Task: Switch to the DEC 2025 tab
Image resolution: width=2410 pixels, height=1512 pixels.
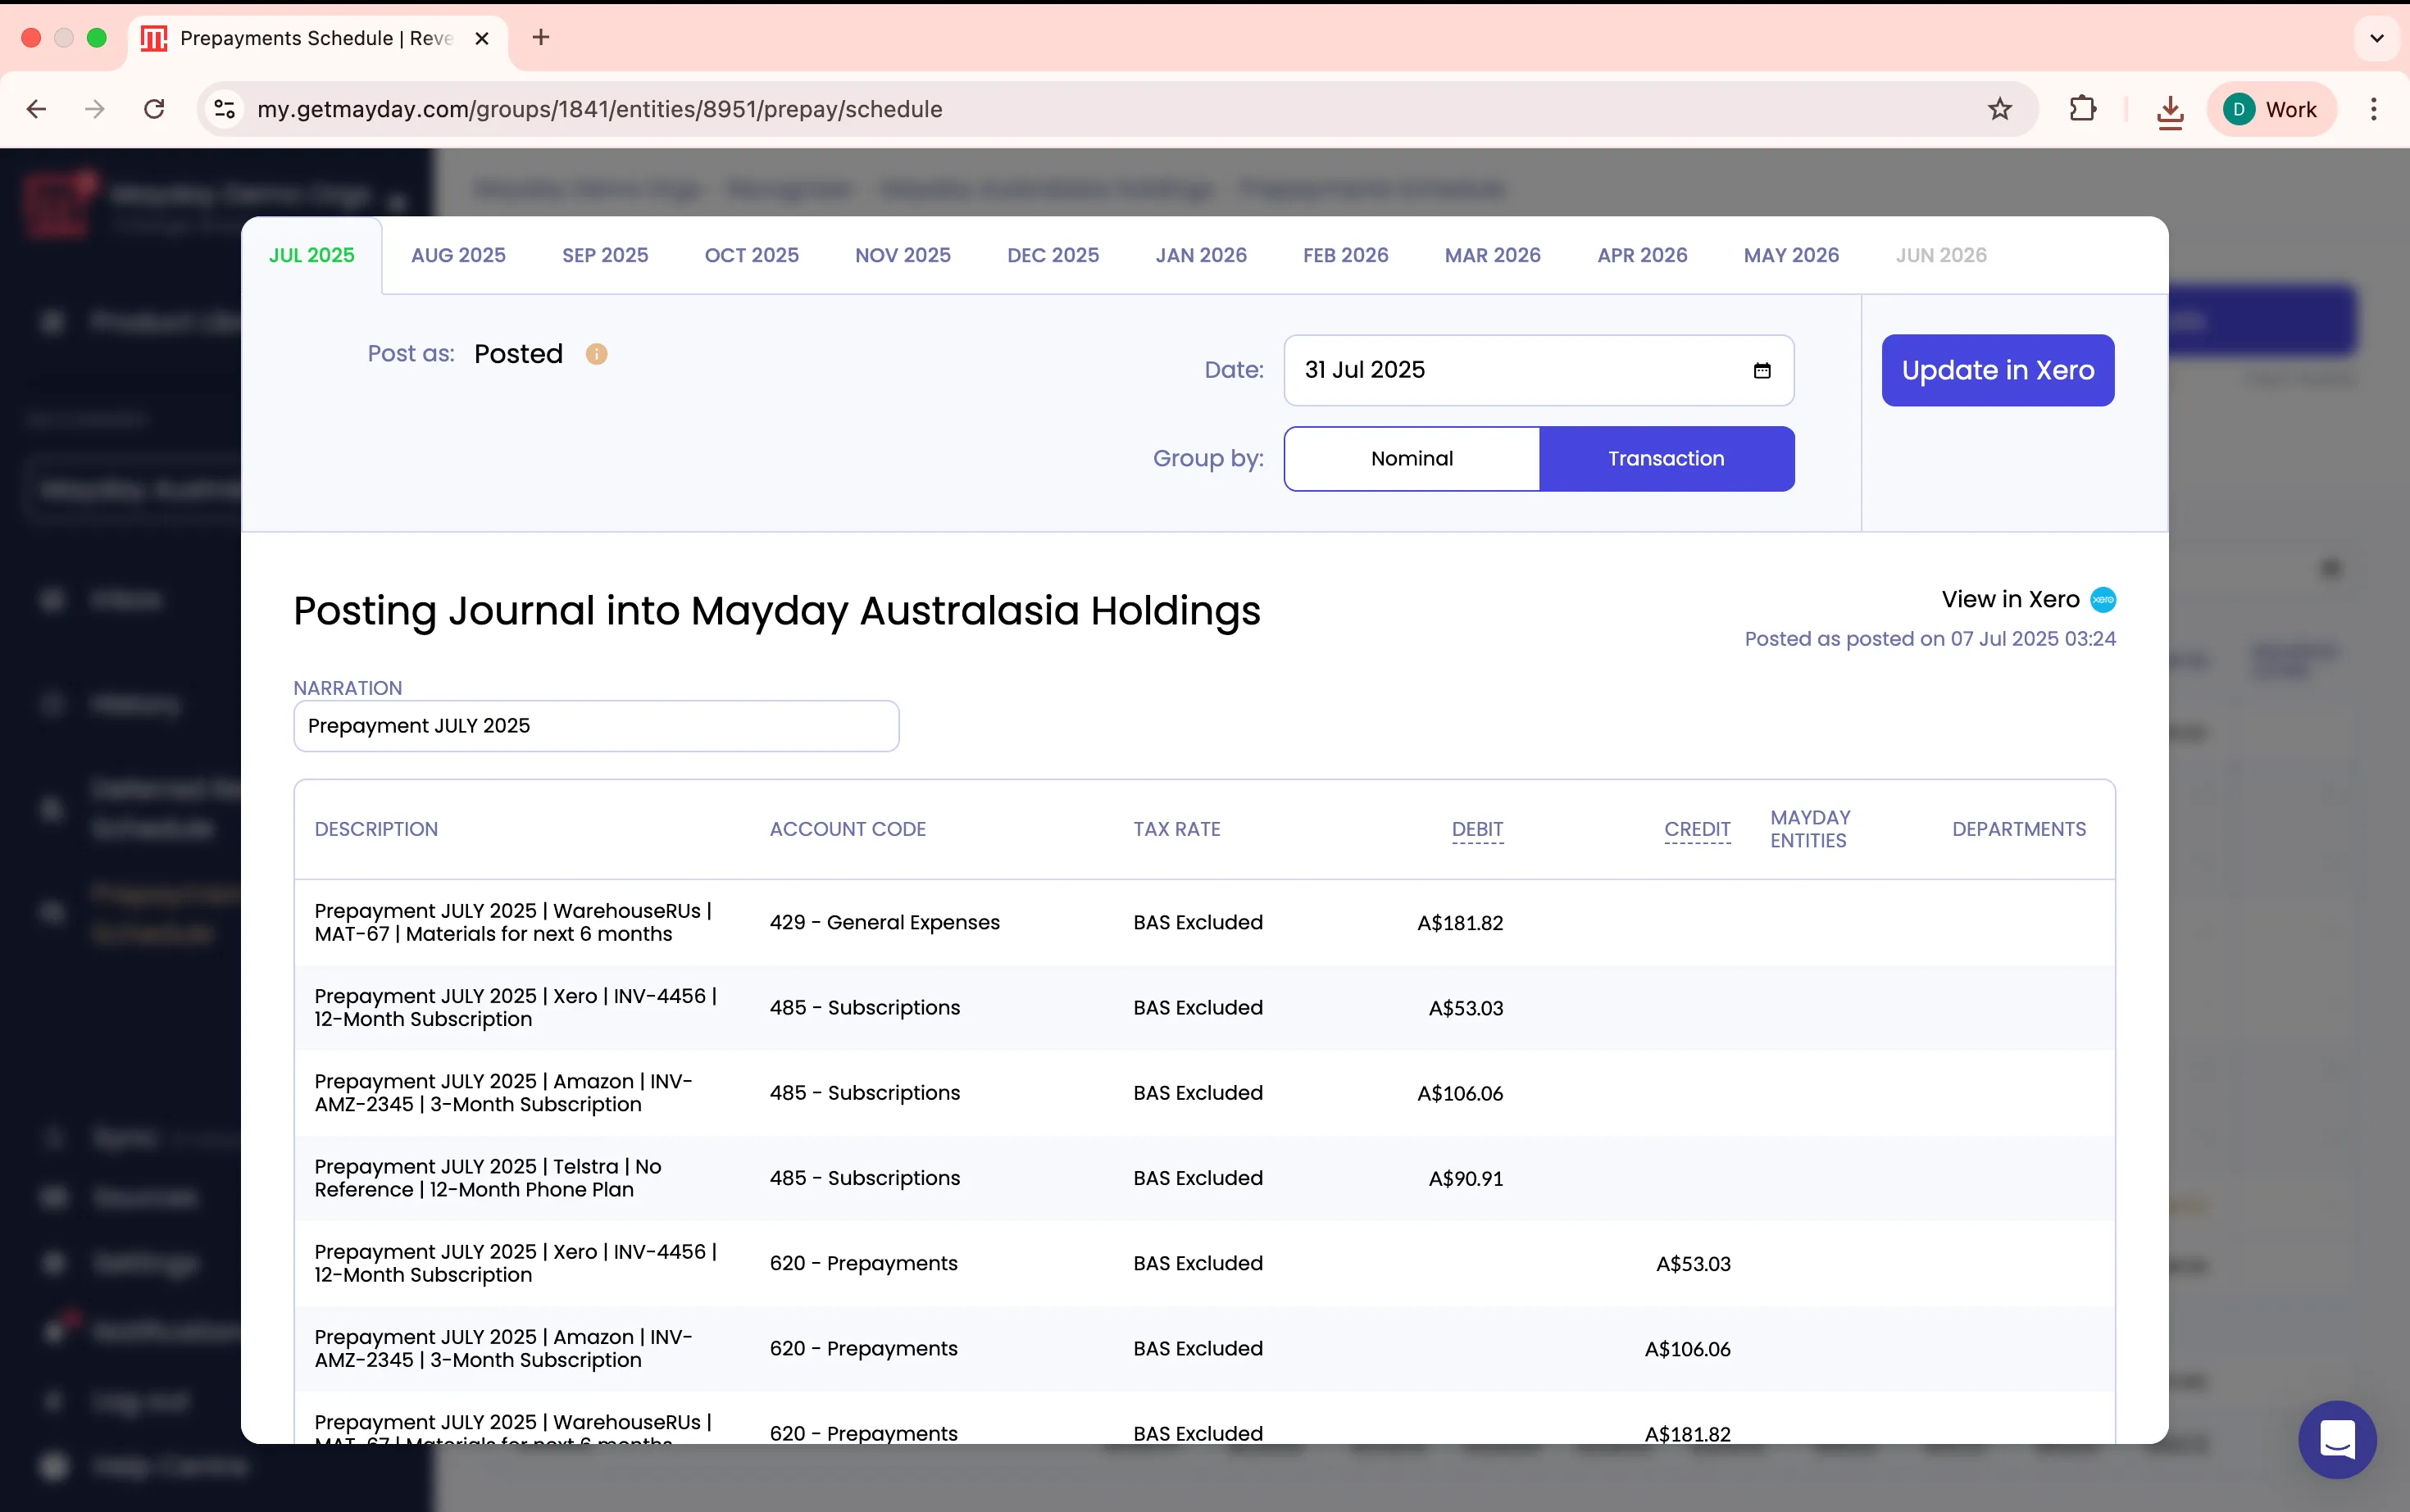Action: pyautogui.click(x=1052, y=255)
